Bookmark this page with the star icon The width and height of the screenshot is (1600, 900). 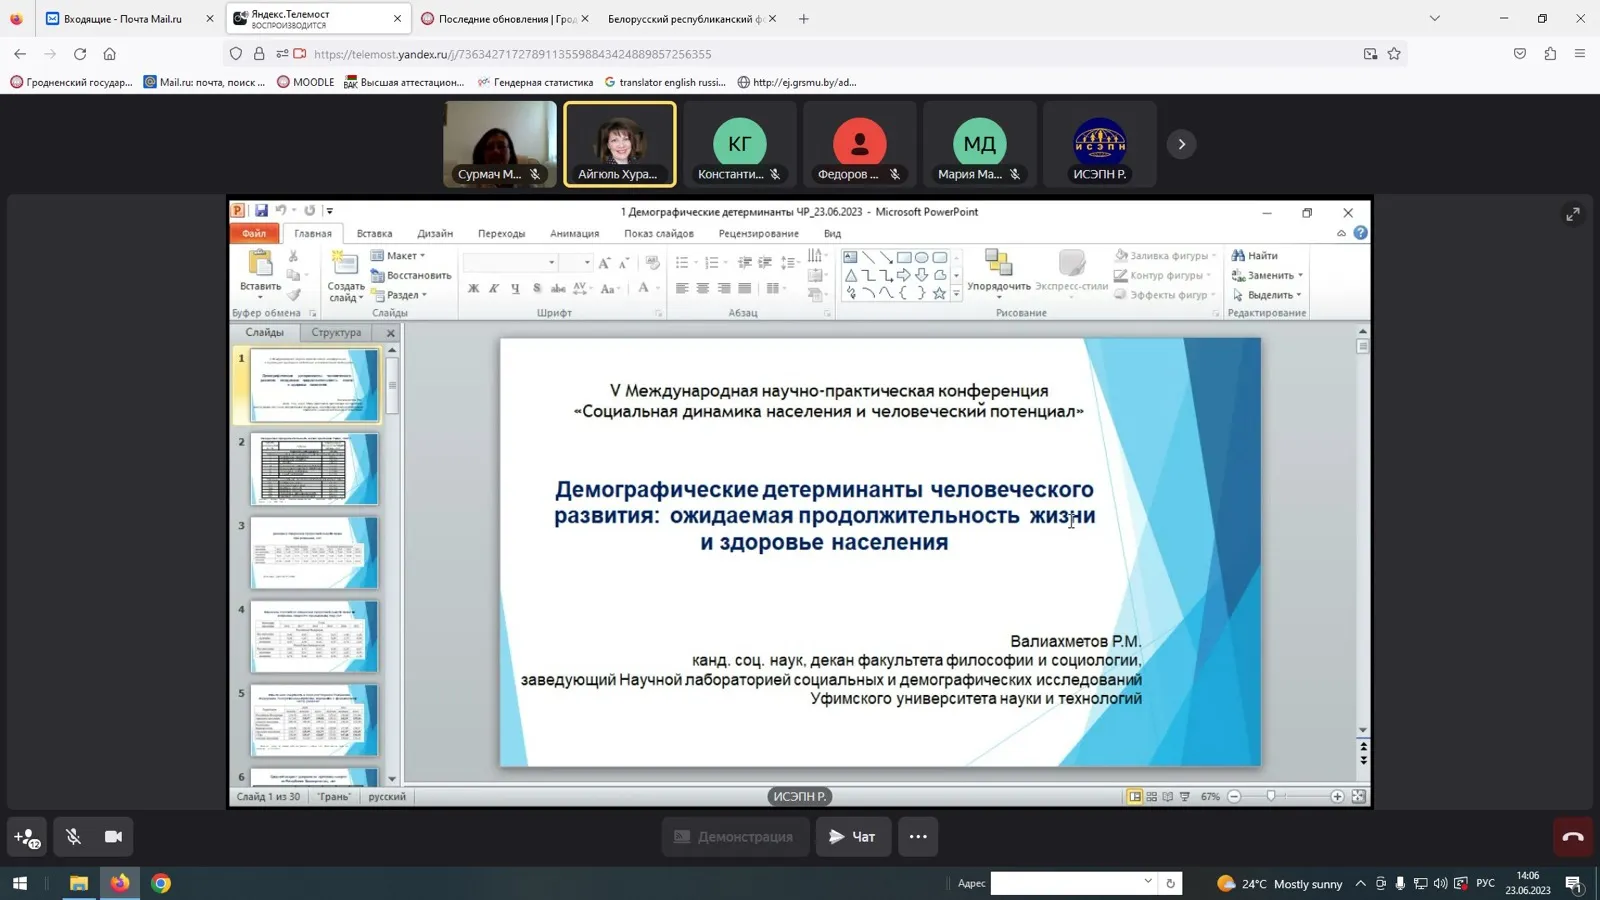pyautogui.click(x=1394, y=54)
